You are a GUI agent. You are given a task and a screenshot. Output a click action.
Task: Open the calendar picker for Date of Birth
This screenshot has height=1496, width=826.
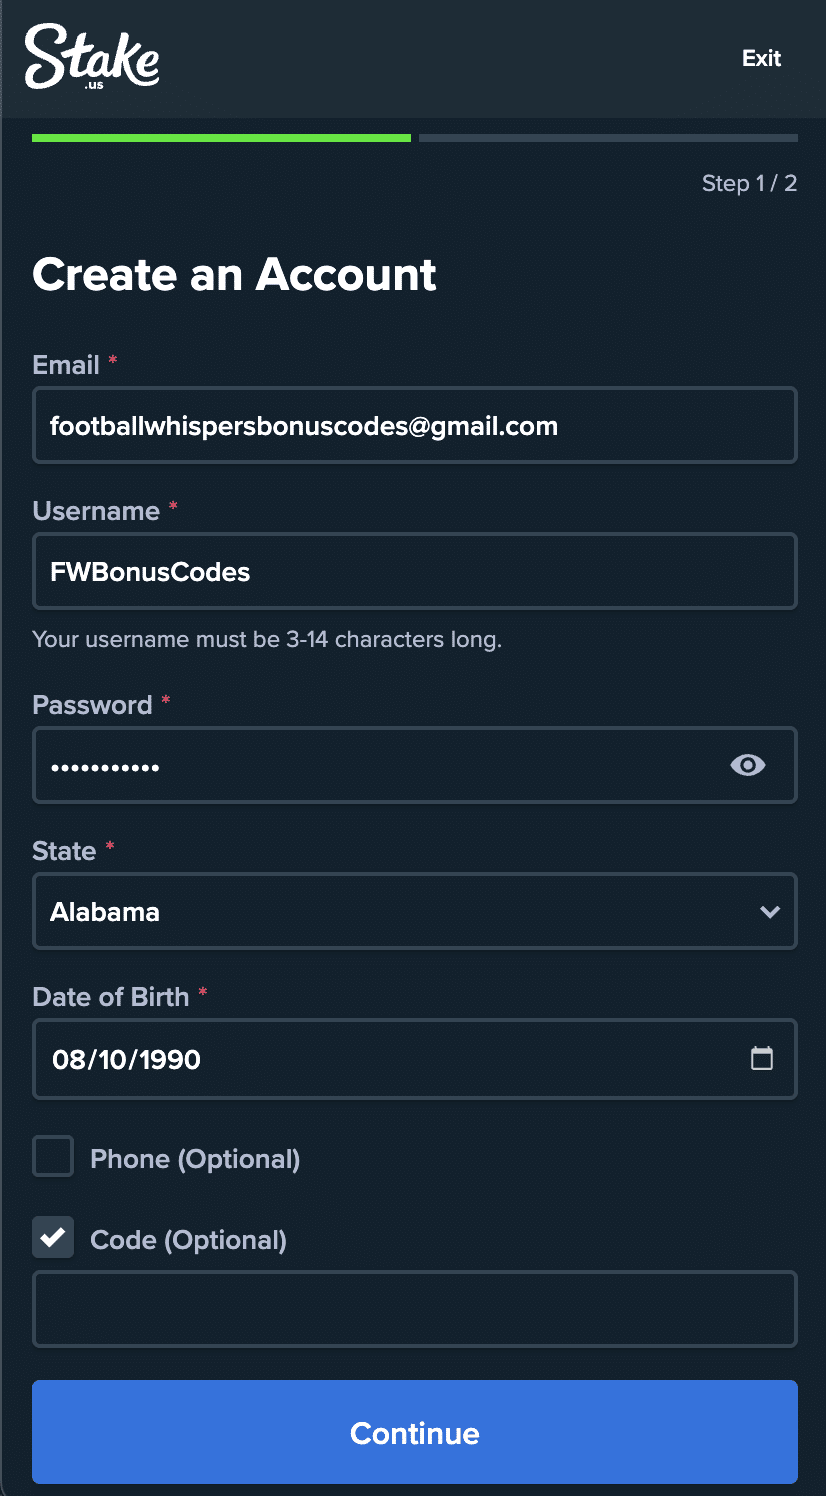762,1058
